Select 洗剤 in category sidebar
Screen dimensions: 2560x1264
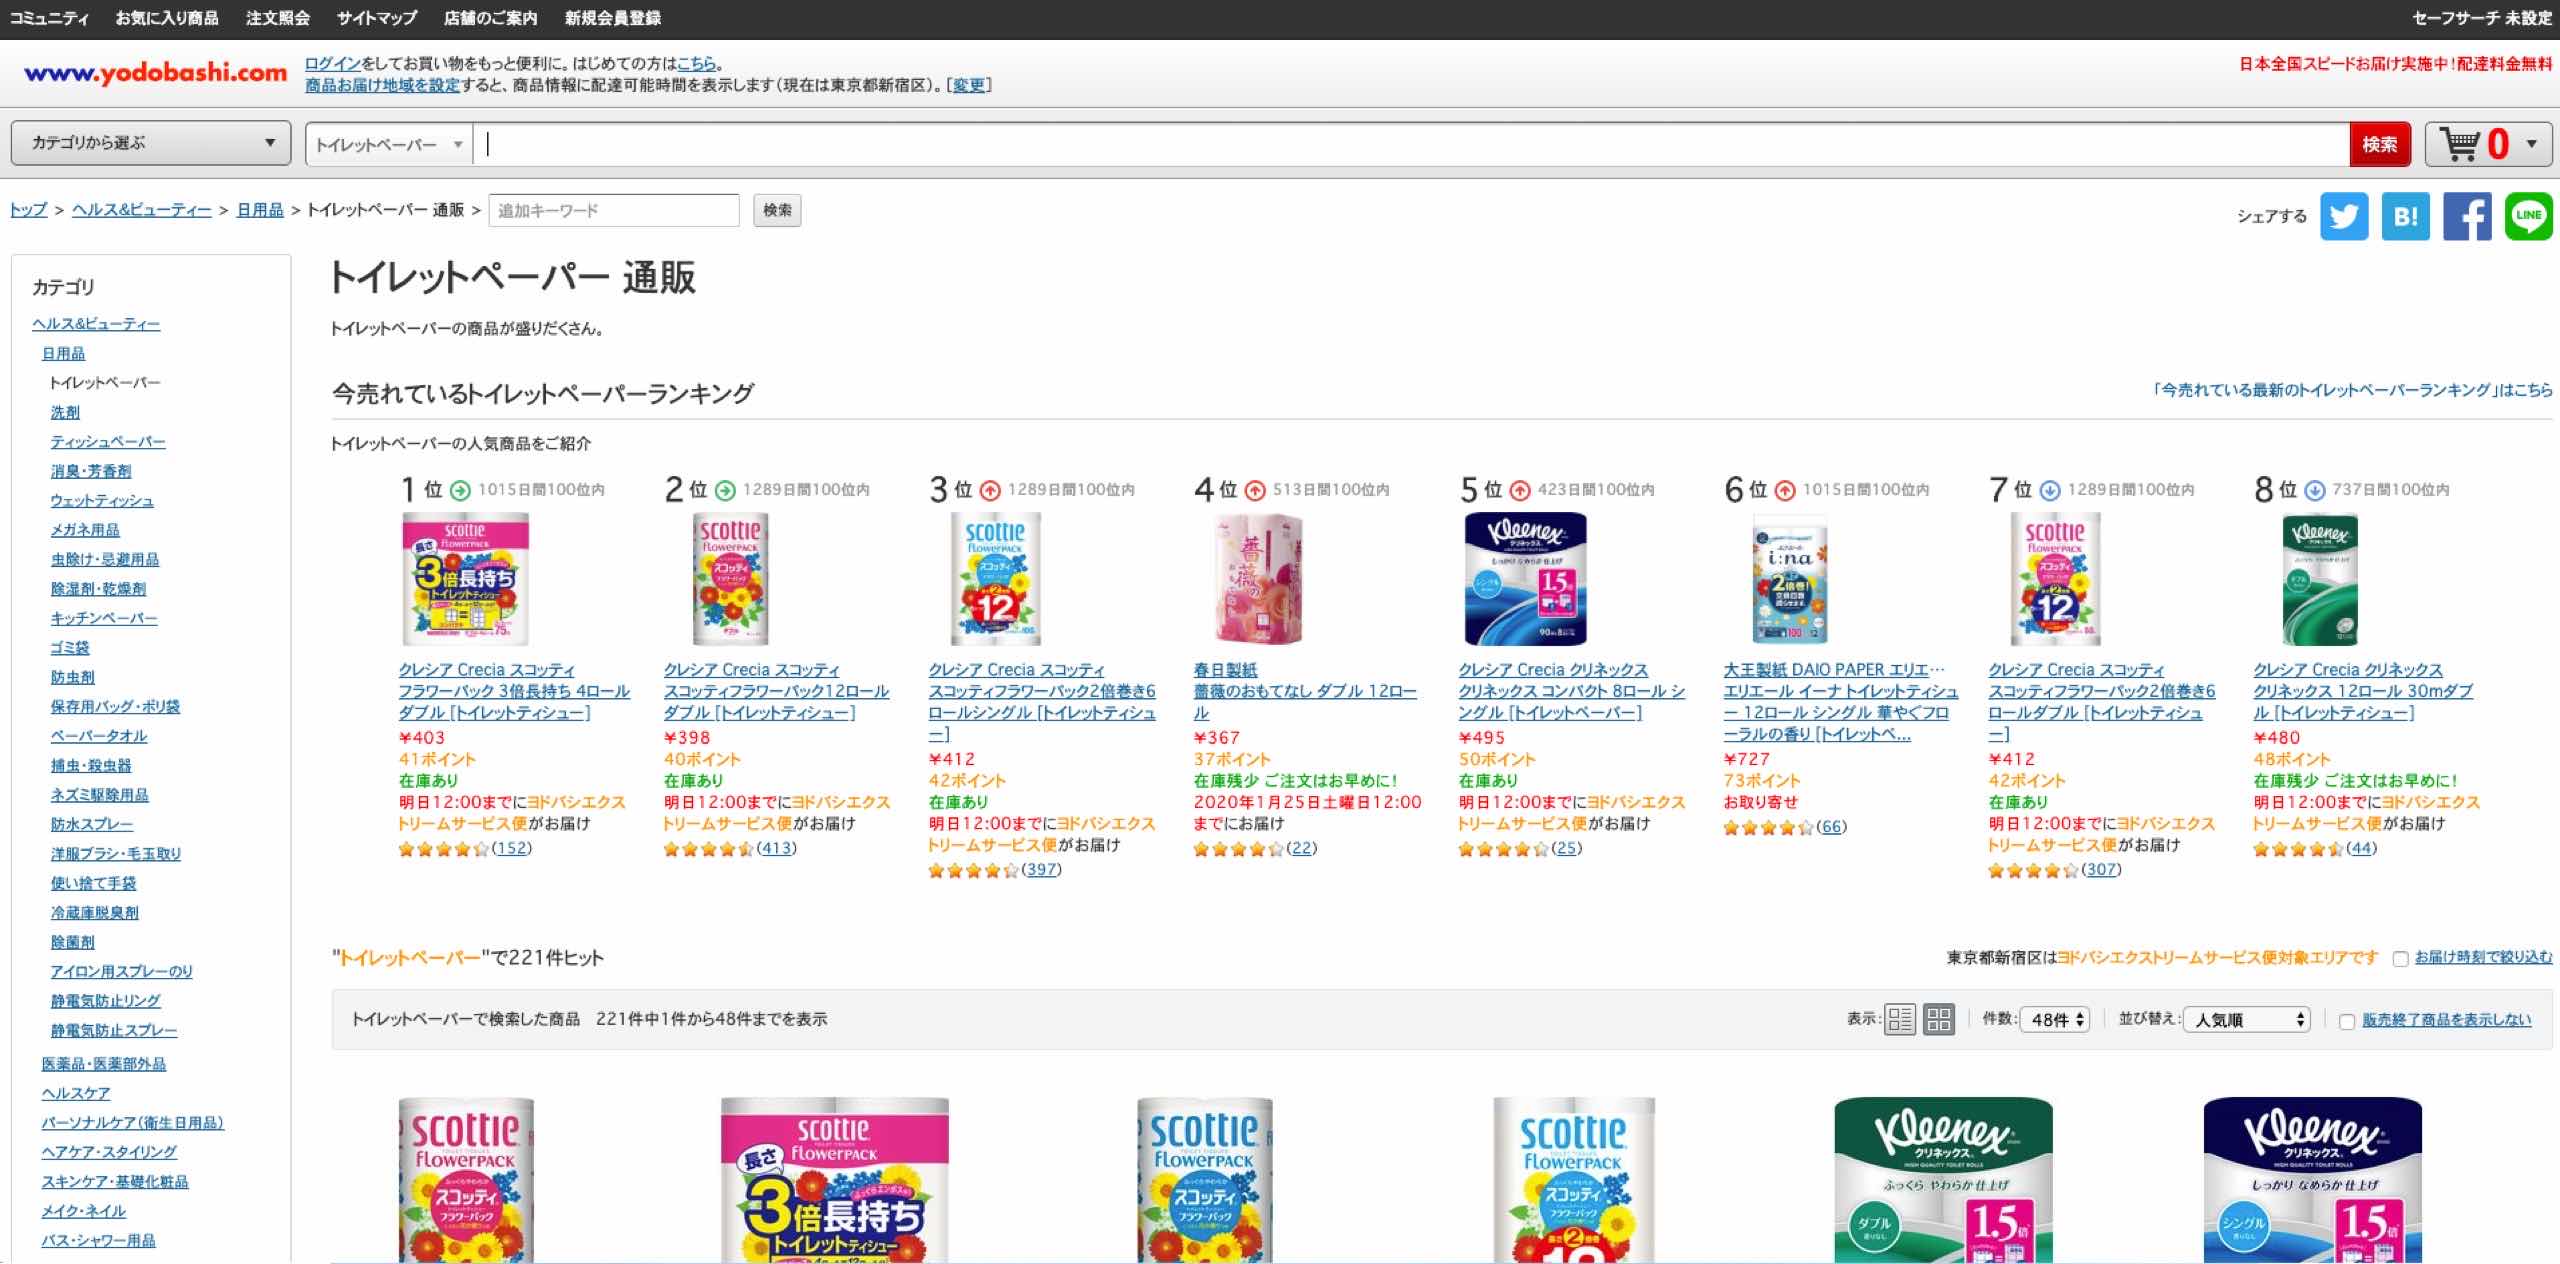65,412
